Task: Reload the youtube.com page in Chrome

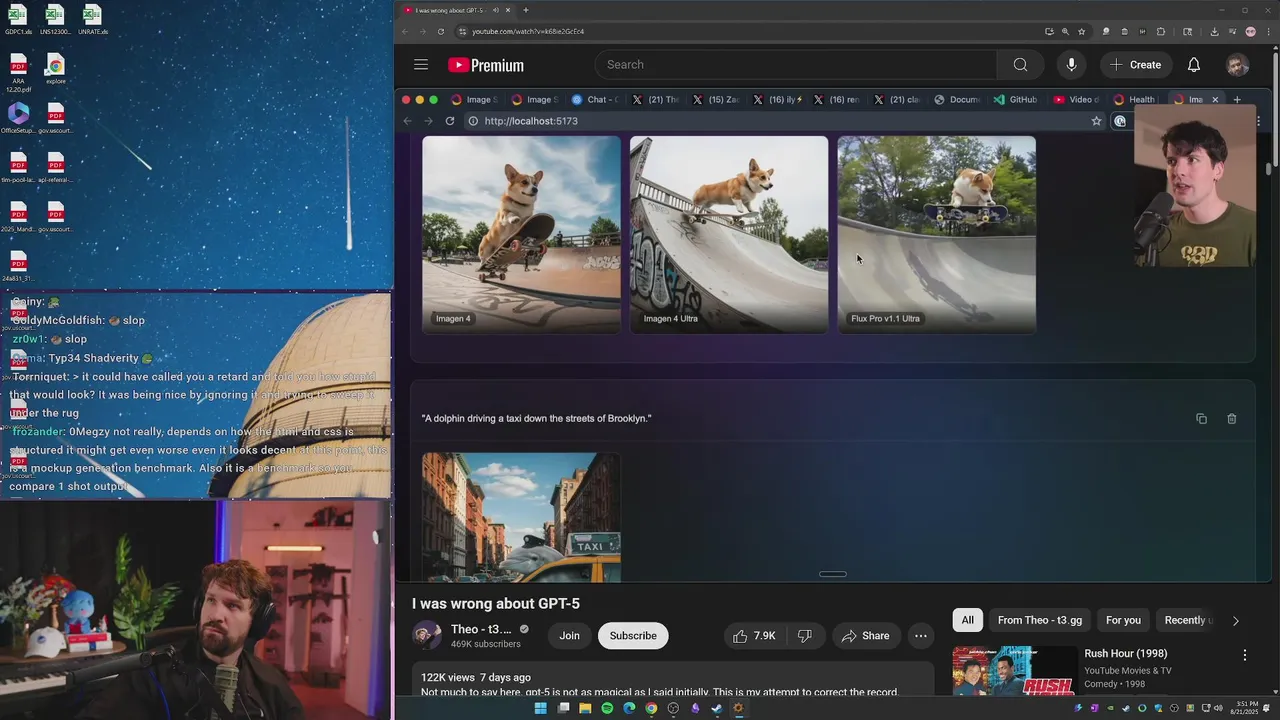Action: pyautogui.click(x=441, y=31)
